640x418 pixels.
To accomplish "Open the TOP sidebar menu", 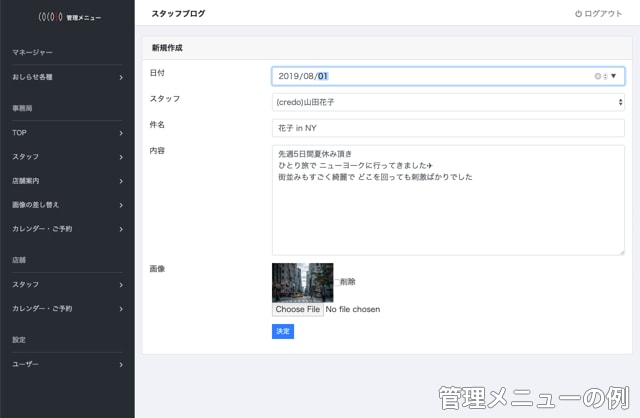I will (x=67, y=133).
